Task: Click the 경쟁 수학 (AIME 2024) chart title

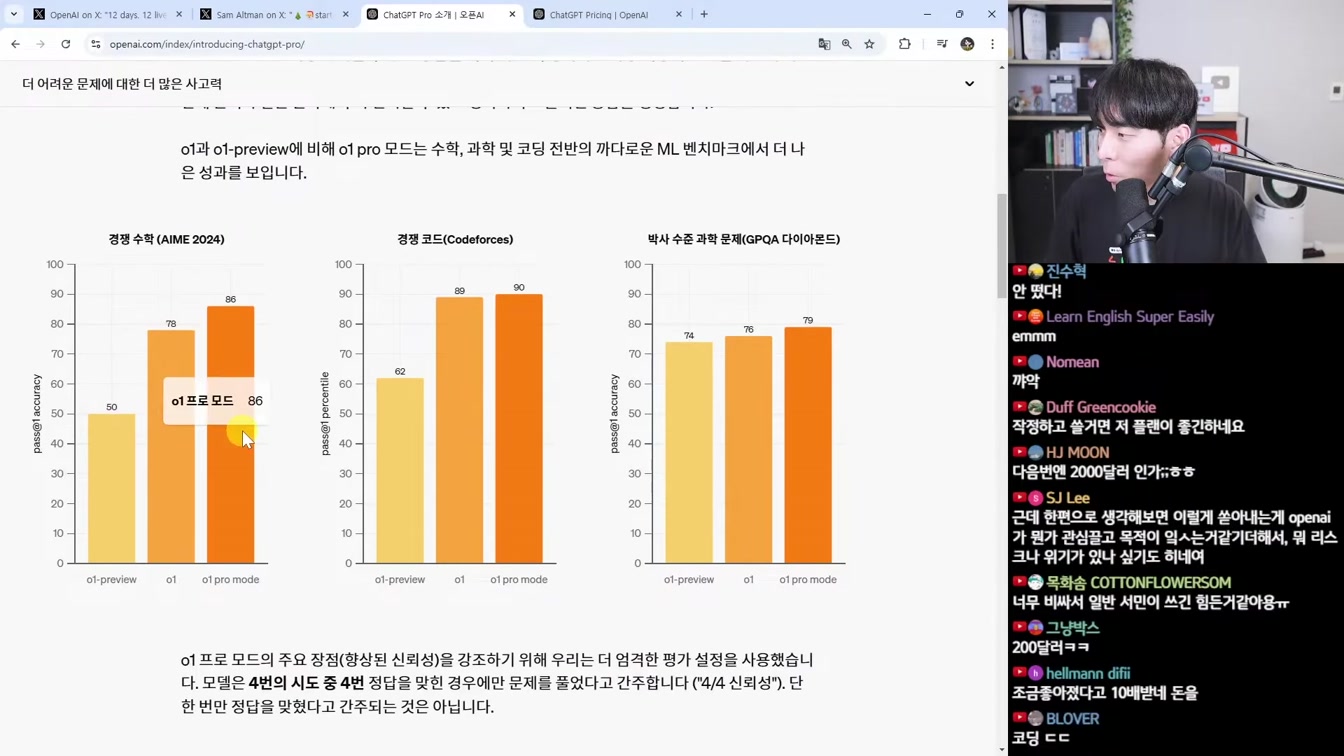Action: coord(167,240)
